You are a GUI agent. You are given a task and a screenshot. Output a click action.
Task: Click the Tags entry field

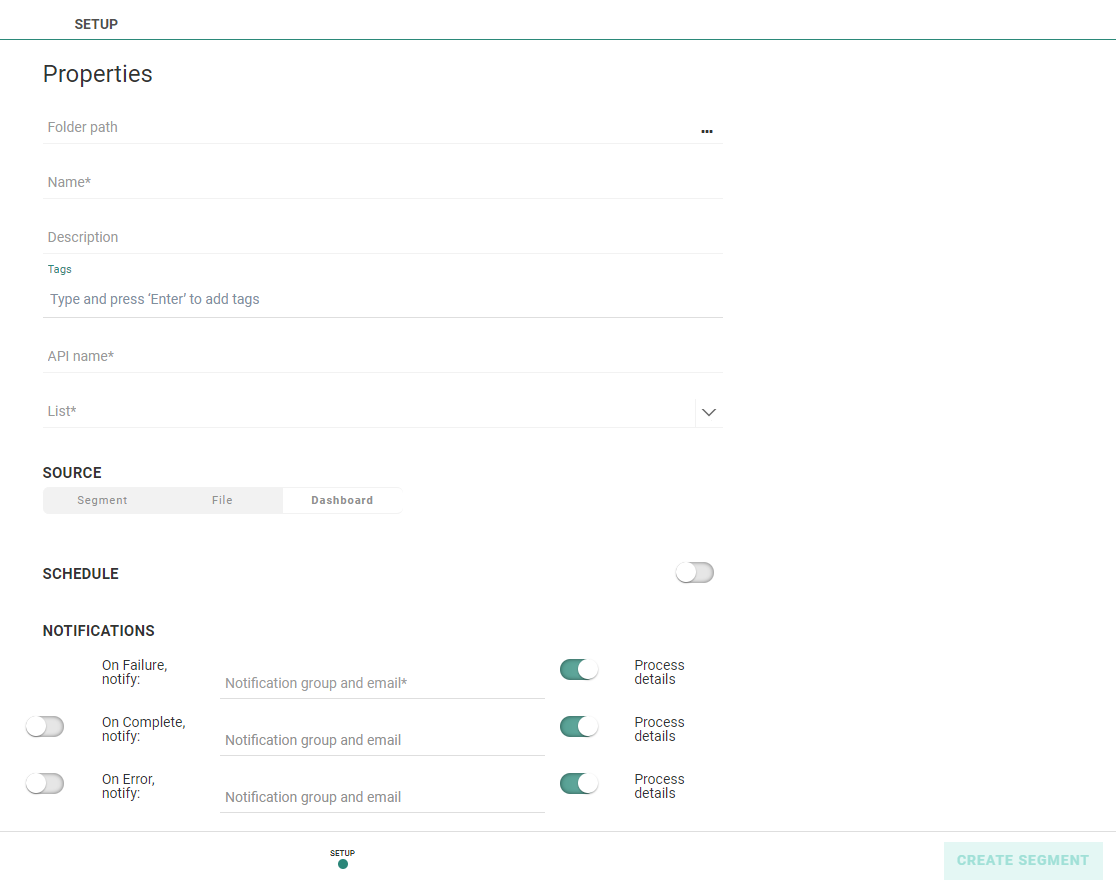pos(380,299)
